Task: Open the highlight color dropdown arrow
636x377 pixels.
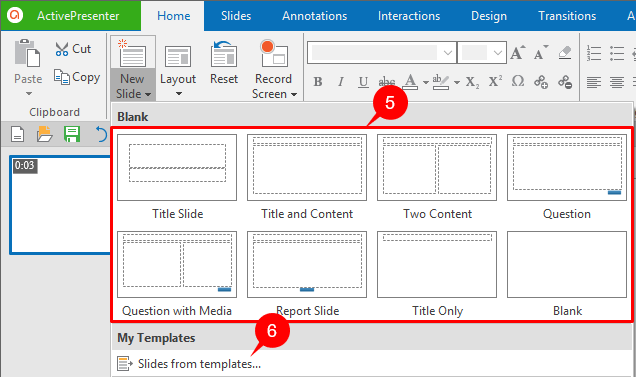Action: 457,82
